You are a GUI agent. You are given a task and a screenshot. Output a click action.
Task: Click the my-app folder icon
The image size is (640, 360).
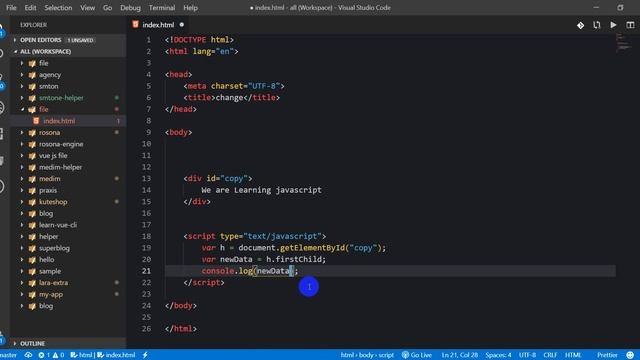32,294
